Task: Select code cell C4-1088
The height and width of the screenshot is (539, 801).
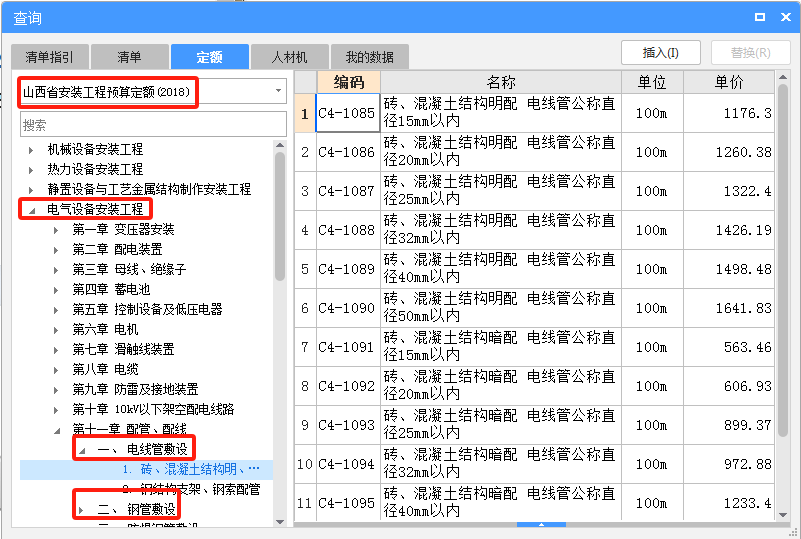Action: [347, 230]
